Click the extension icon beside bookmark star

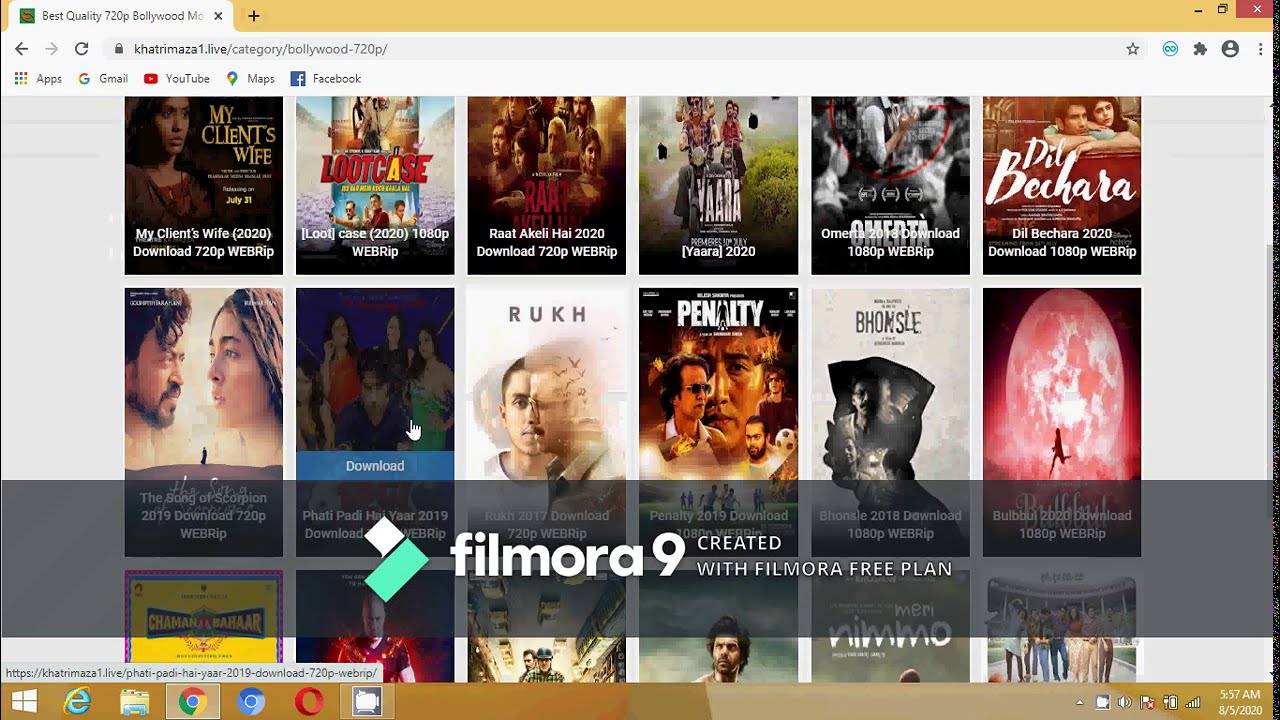[1170, 49]
